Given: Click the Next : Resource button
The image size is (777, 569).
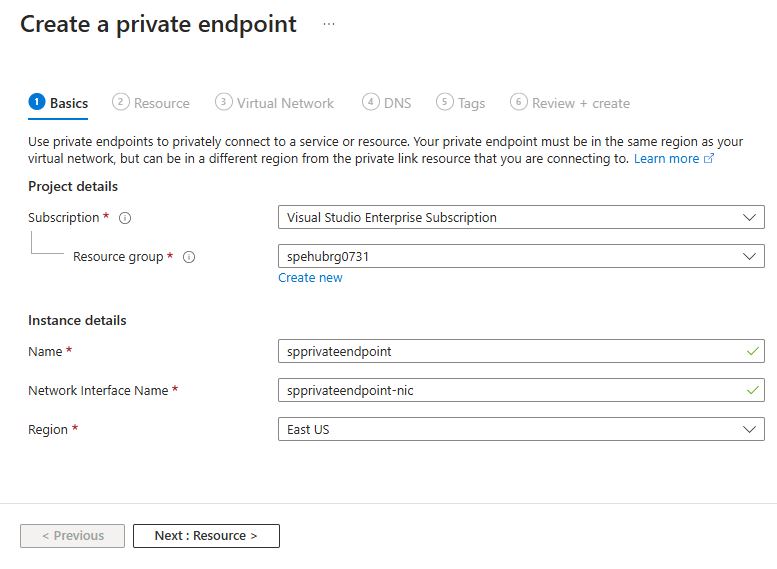Looking at the screenshot, I should [x=206, y=536].
